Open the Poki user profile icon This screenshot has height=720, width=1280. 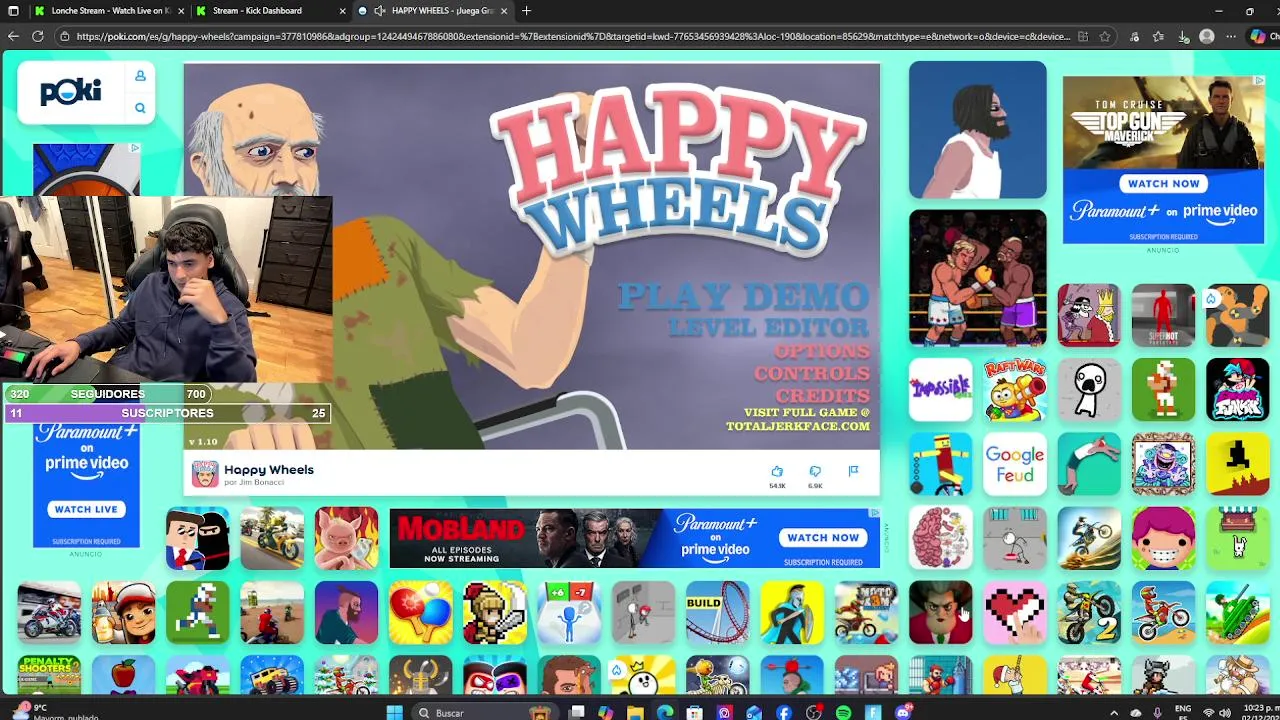tap(140, 76)
